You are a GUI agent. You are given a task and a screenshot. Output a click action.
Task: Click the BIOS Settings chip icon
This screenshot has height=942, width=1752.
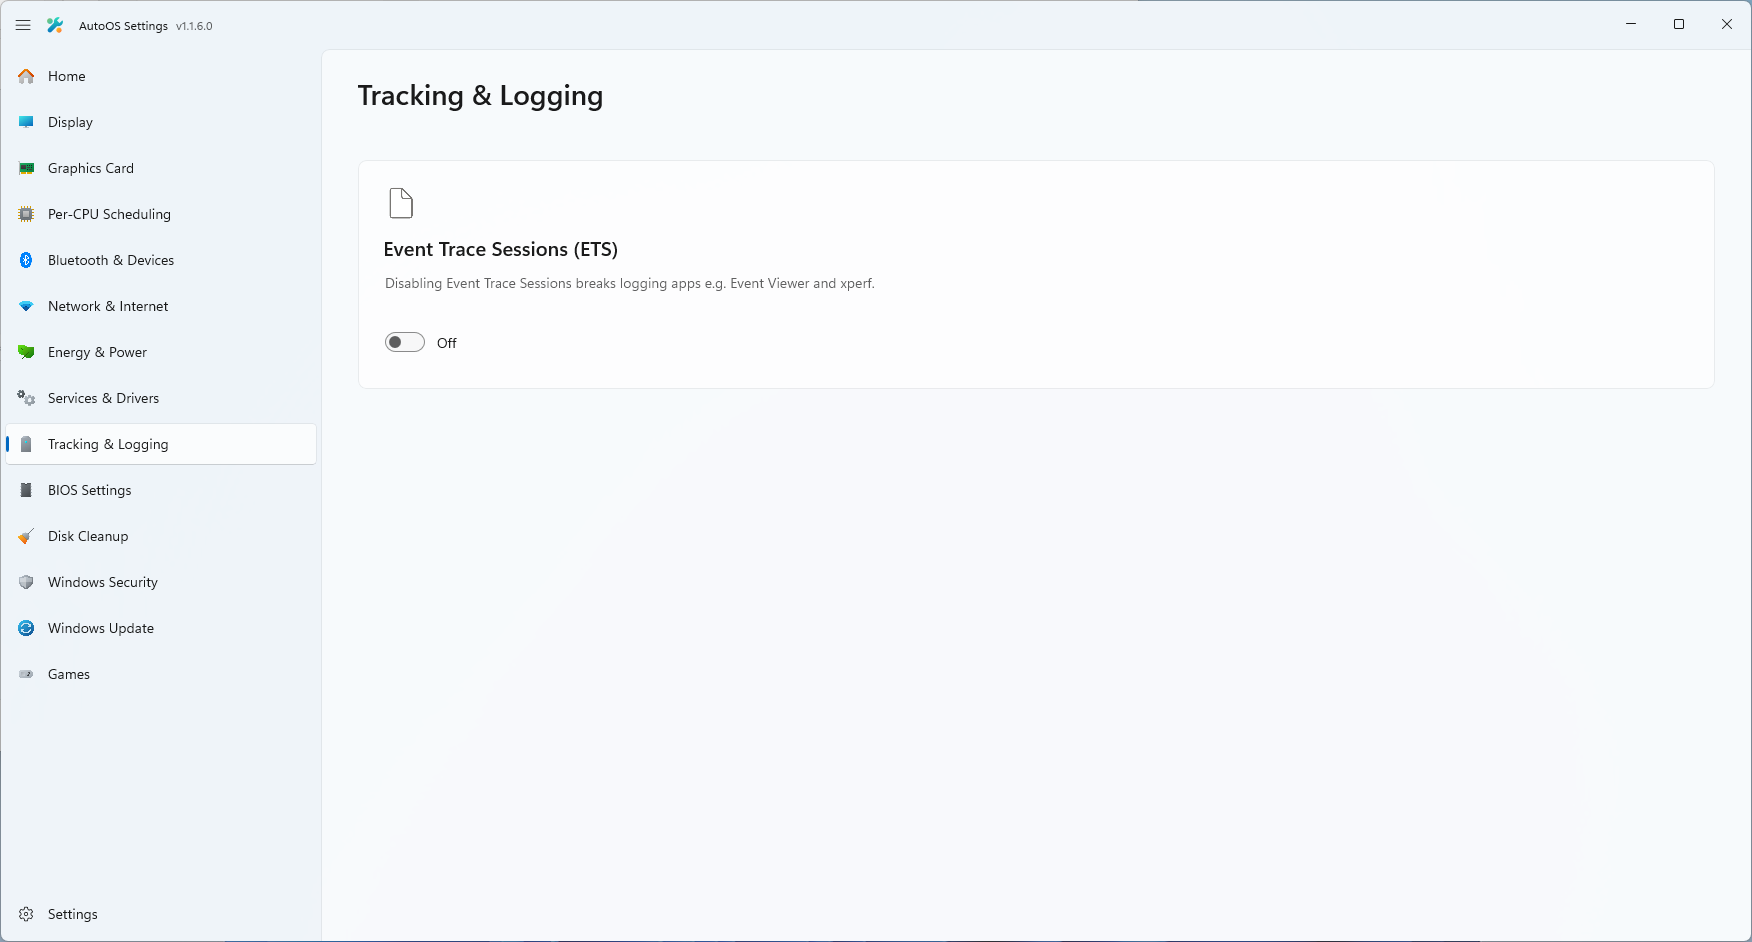click(27, 490)
